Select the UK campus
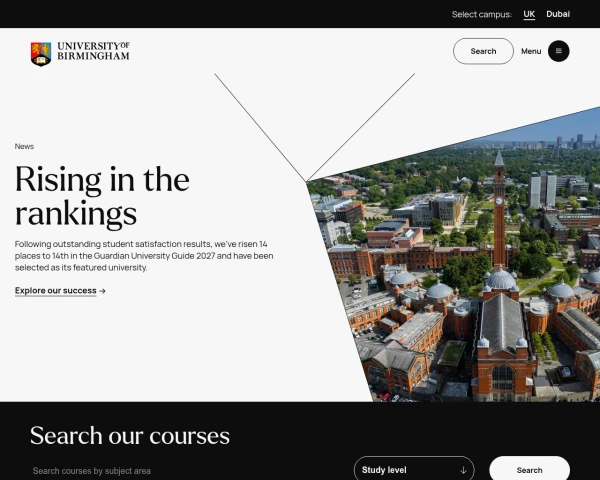 [529, 14]
